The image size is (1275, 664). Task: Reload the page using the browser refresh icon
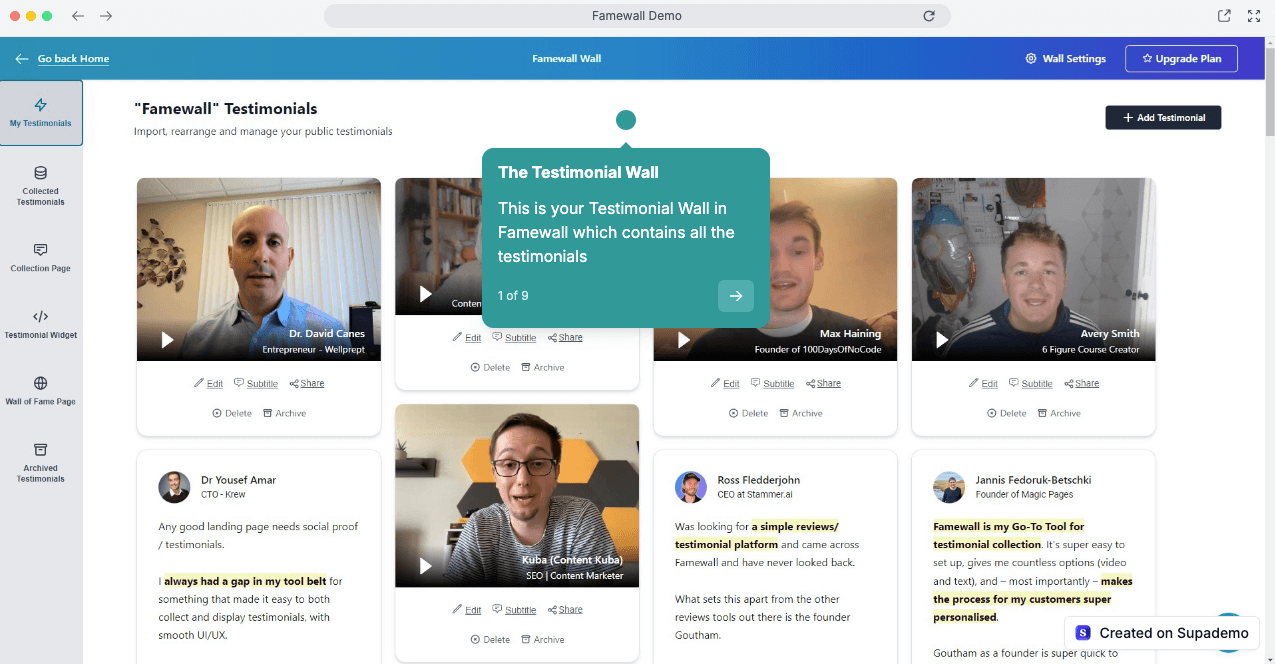pos(928,16)
